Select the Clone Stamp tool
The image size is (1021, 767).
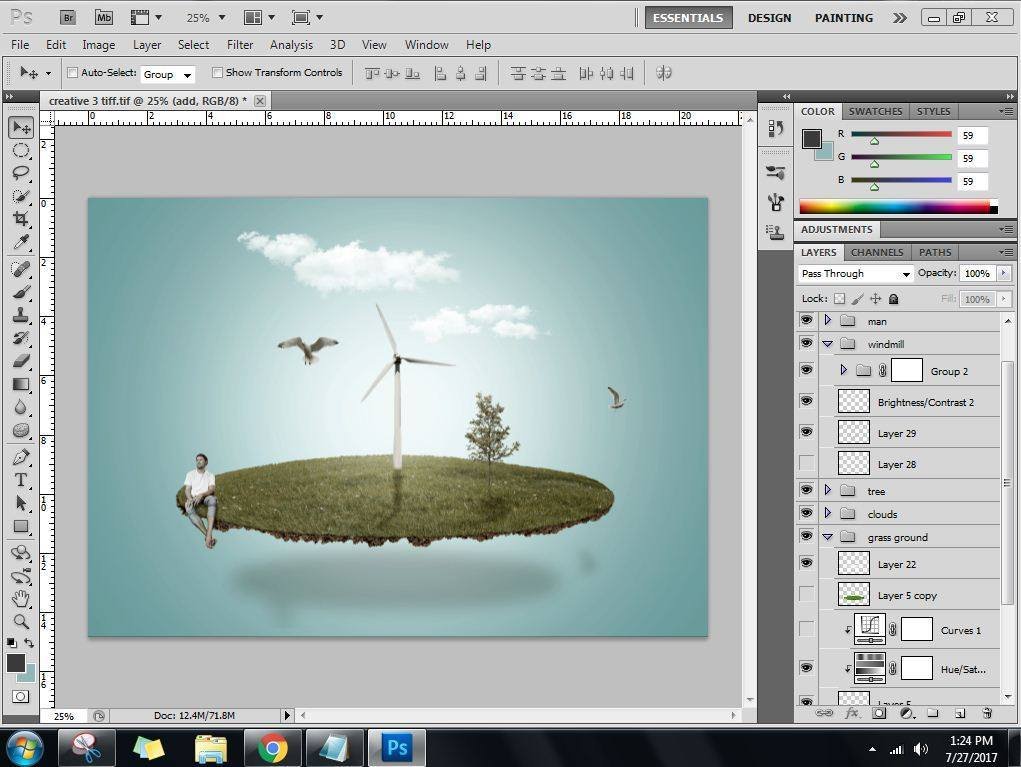[x=21, y=315]
